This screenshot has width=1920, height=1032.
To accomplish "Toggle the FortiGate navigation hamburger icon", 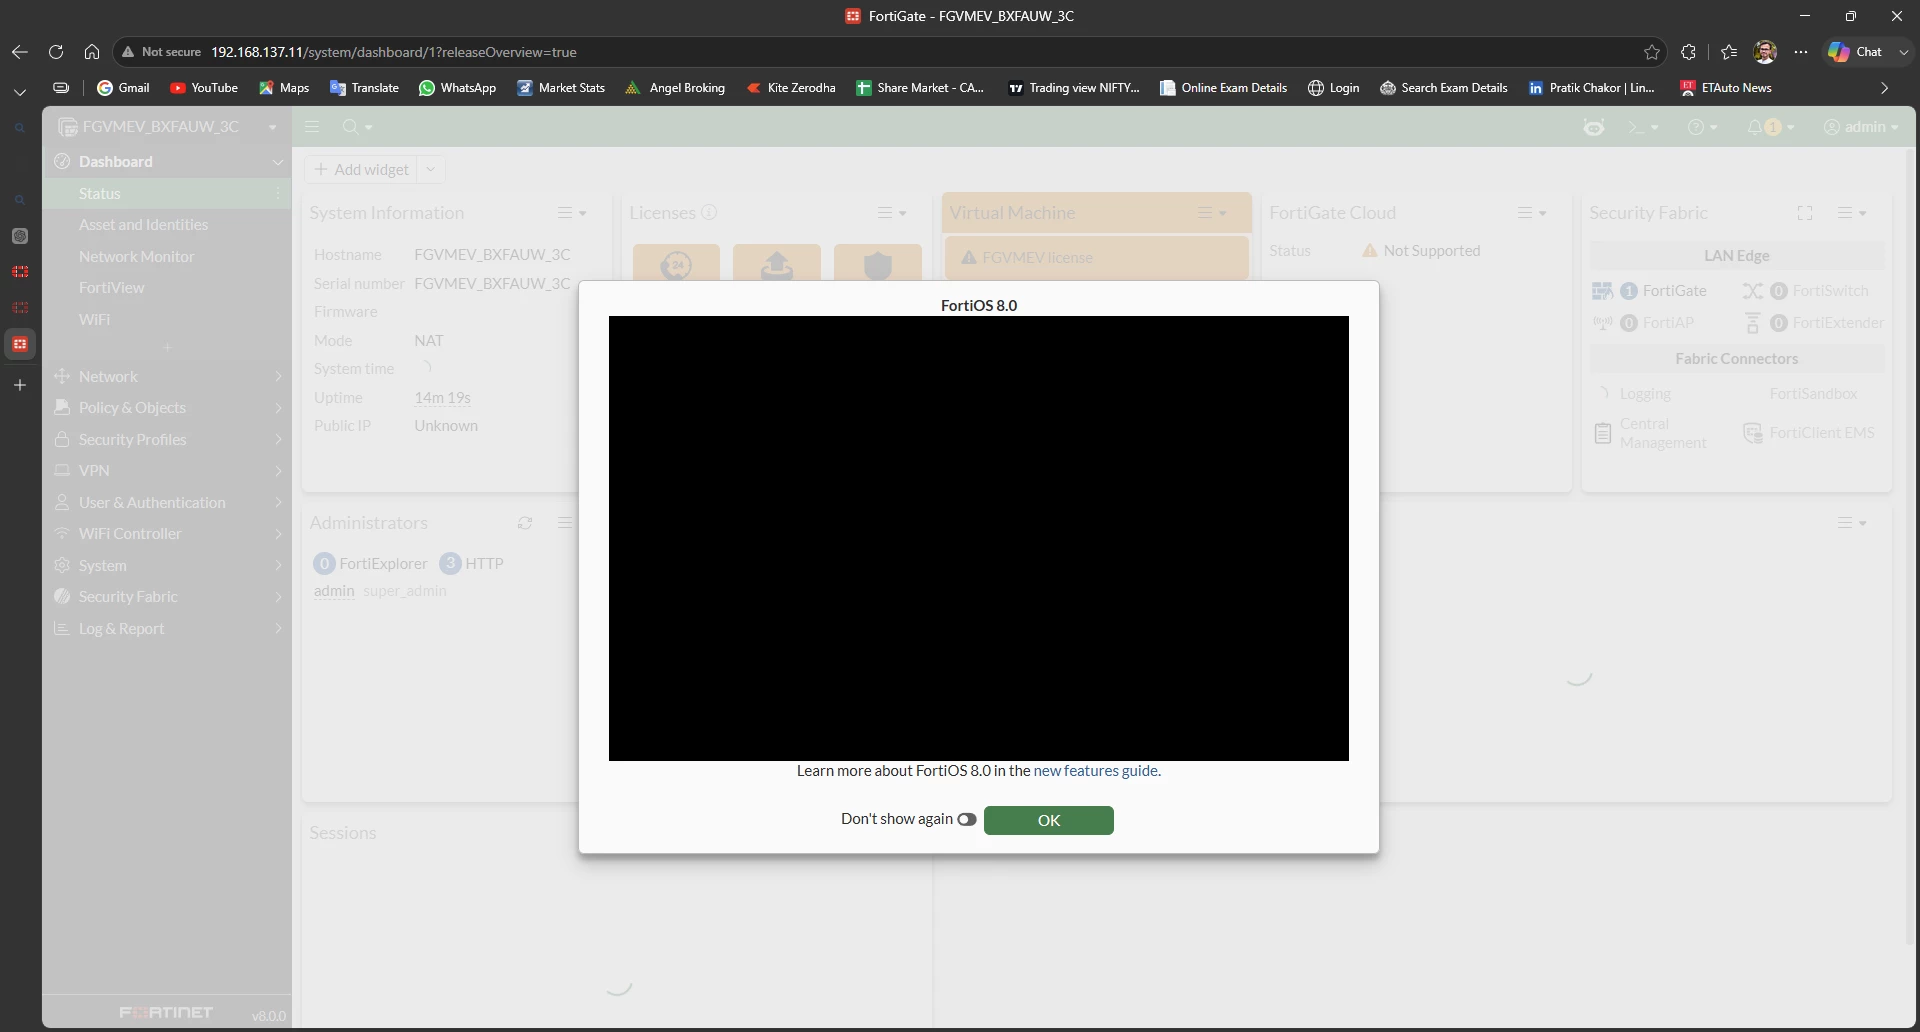I will pos(312,127).
